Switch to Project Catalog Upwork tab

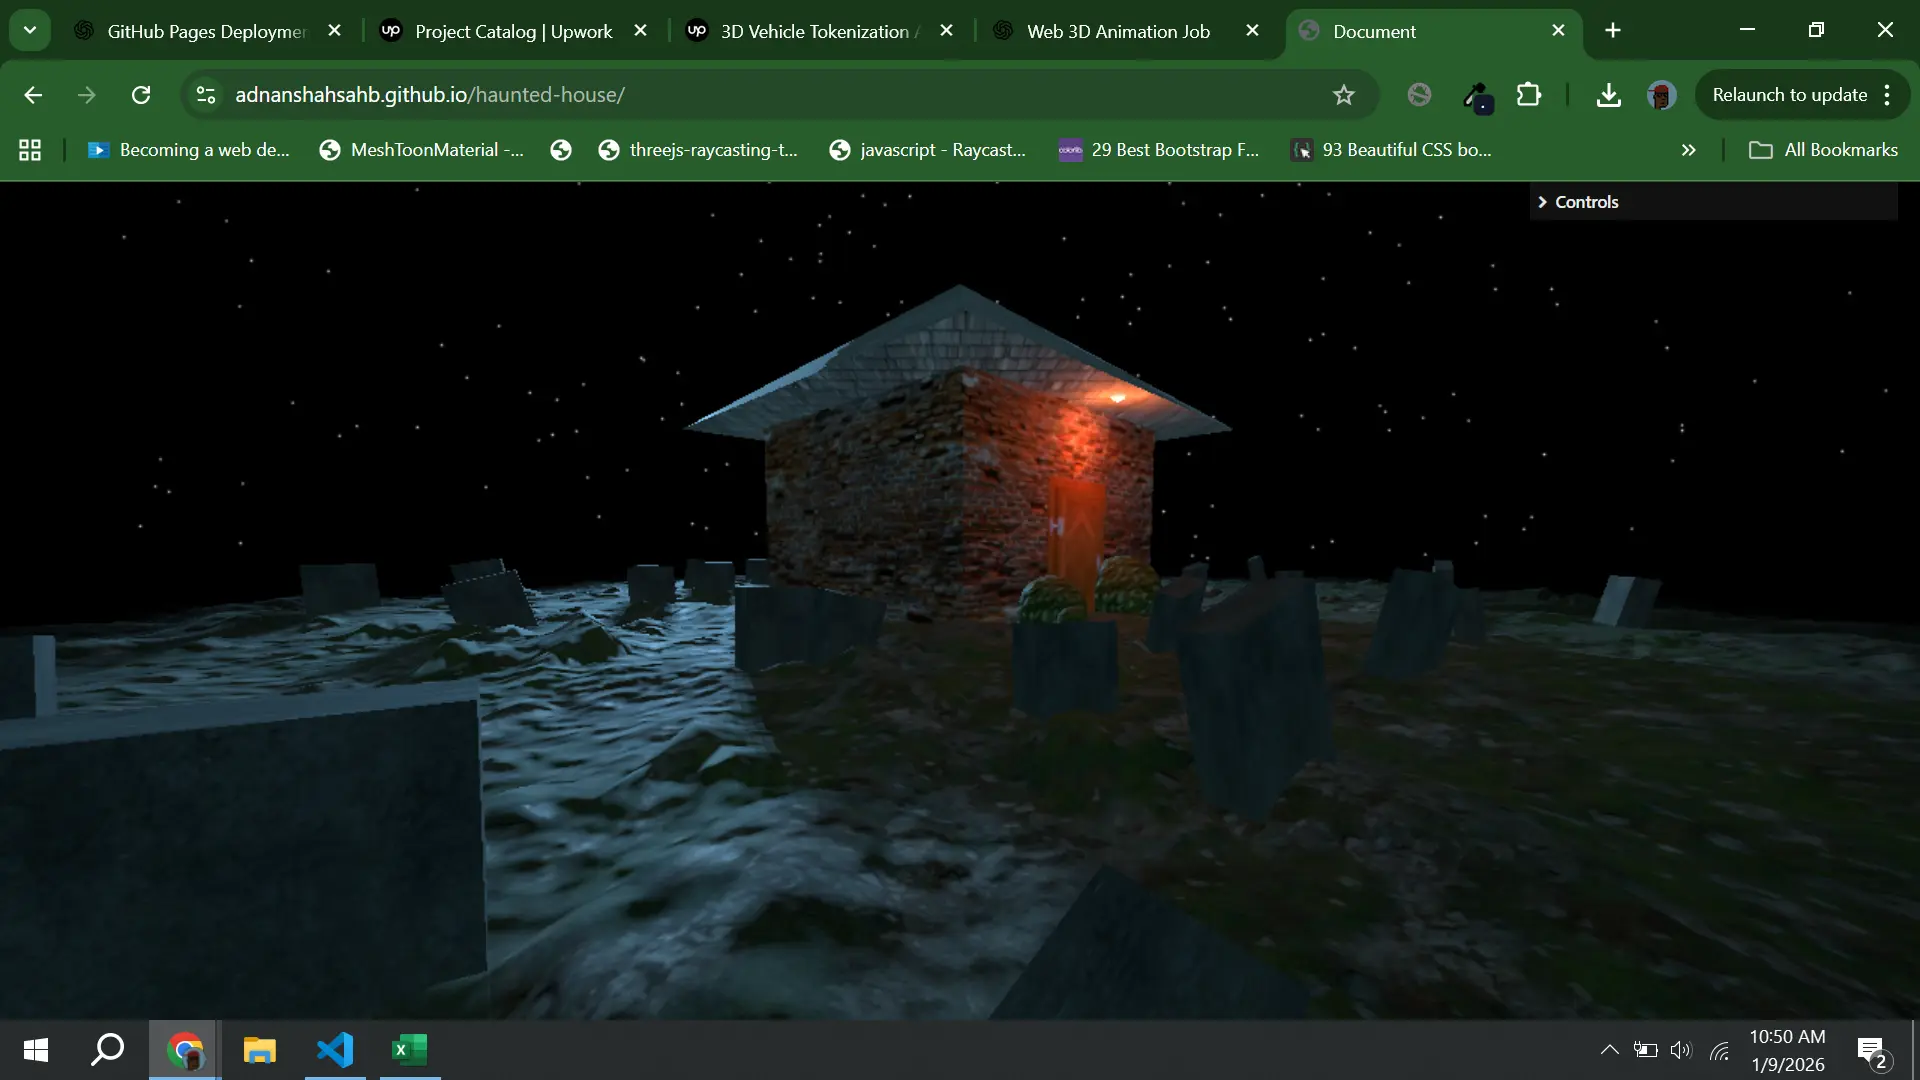click(x=513, y=31)
